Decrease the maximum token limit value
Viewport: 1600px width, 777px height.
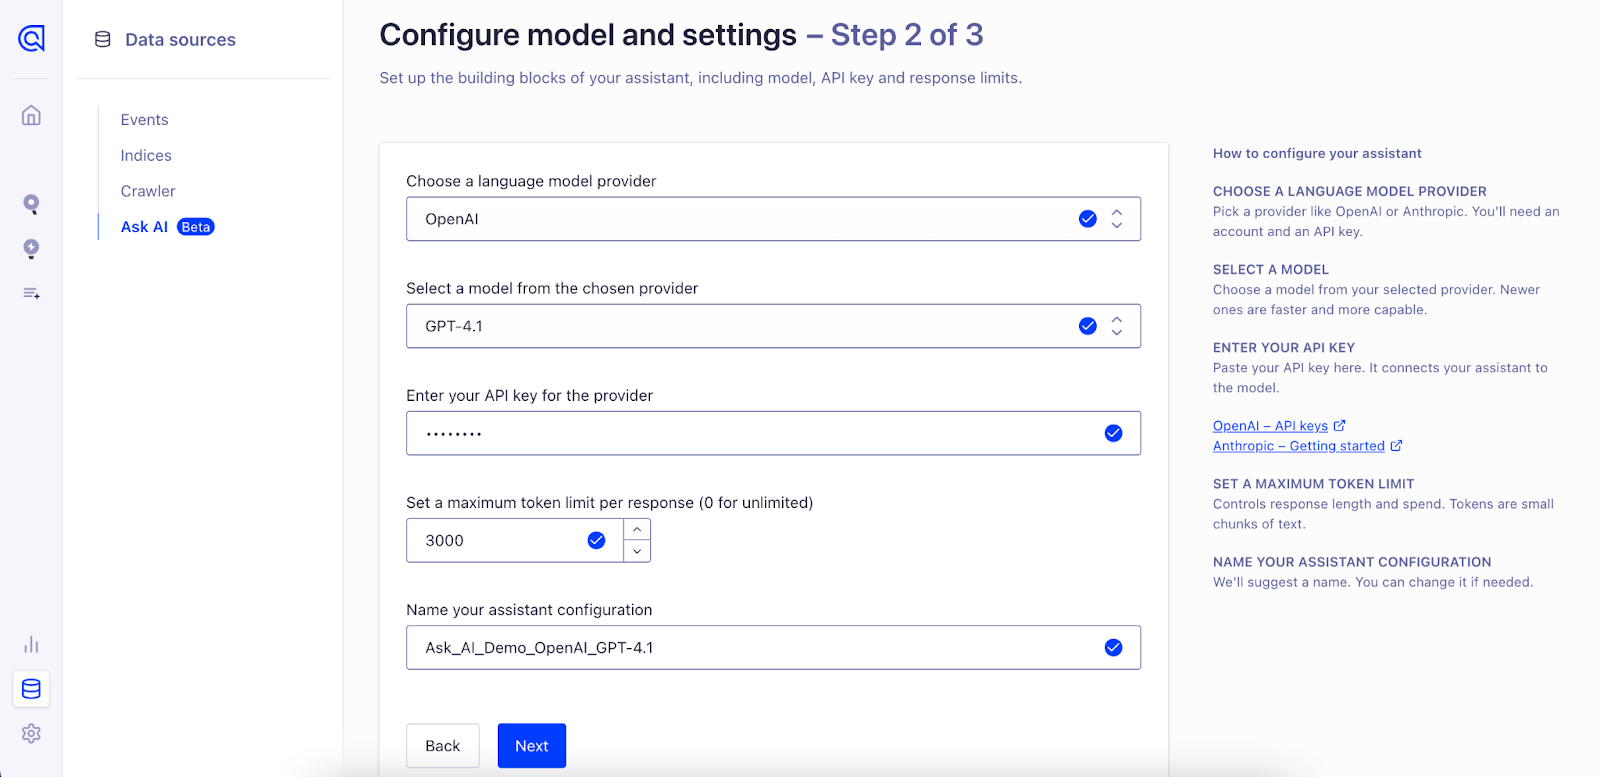click(x=637, y=551)
